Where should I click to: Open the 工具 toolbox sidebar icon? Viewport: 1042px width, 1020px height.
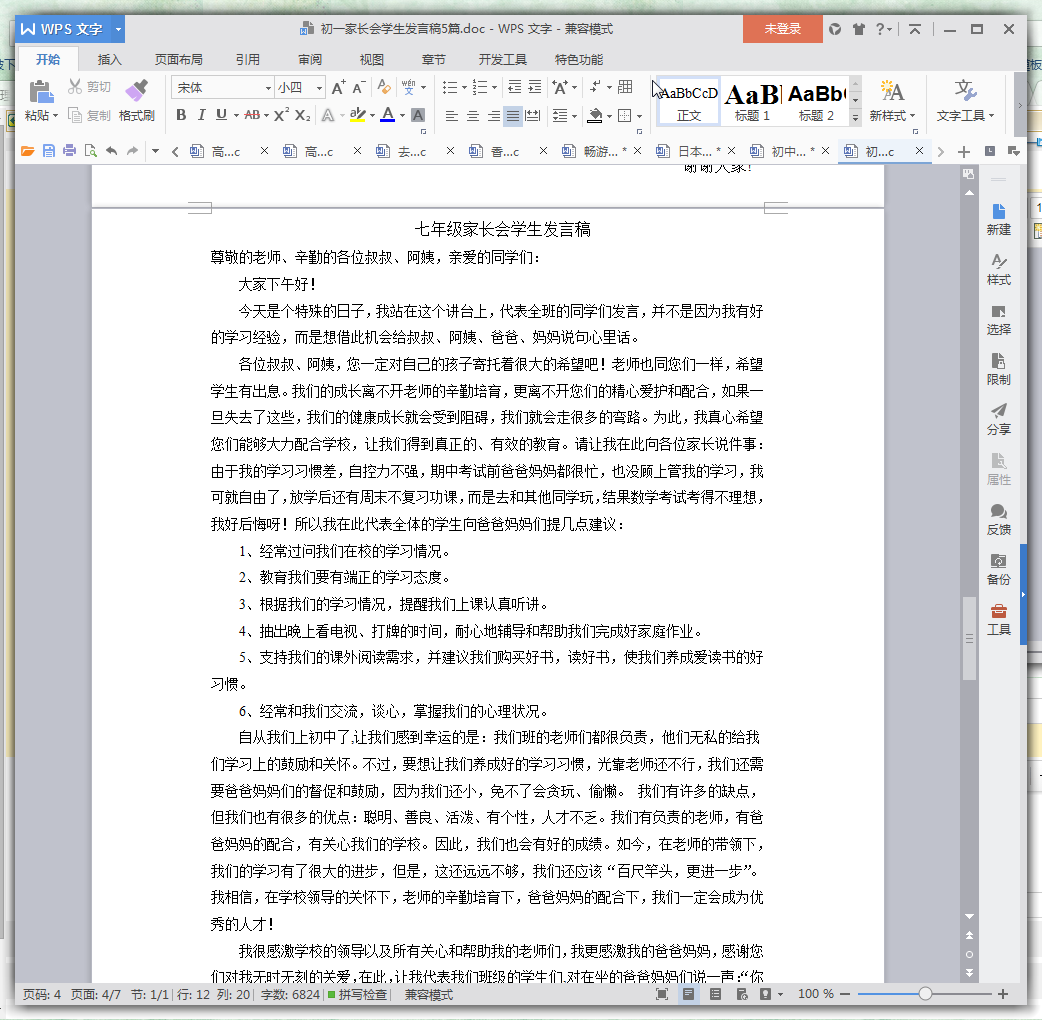click(x=998, y=619)
